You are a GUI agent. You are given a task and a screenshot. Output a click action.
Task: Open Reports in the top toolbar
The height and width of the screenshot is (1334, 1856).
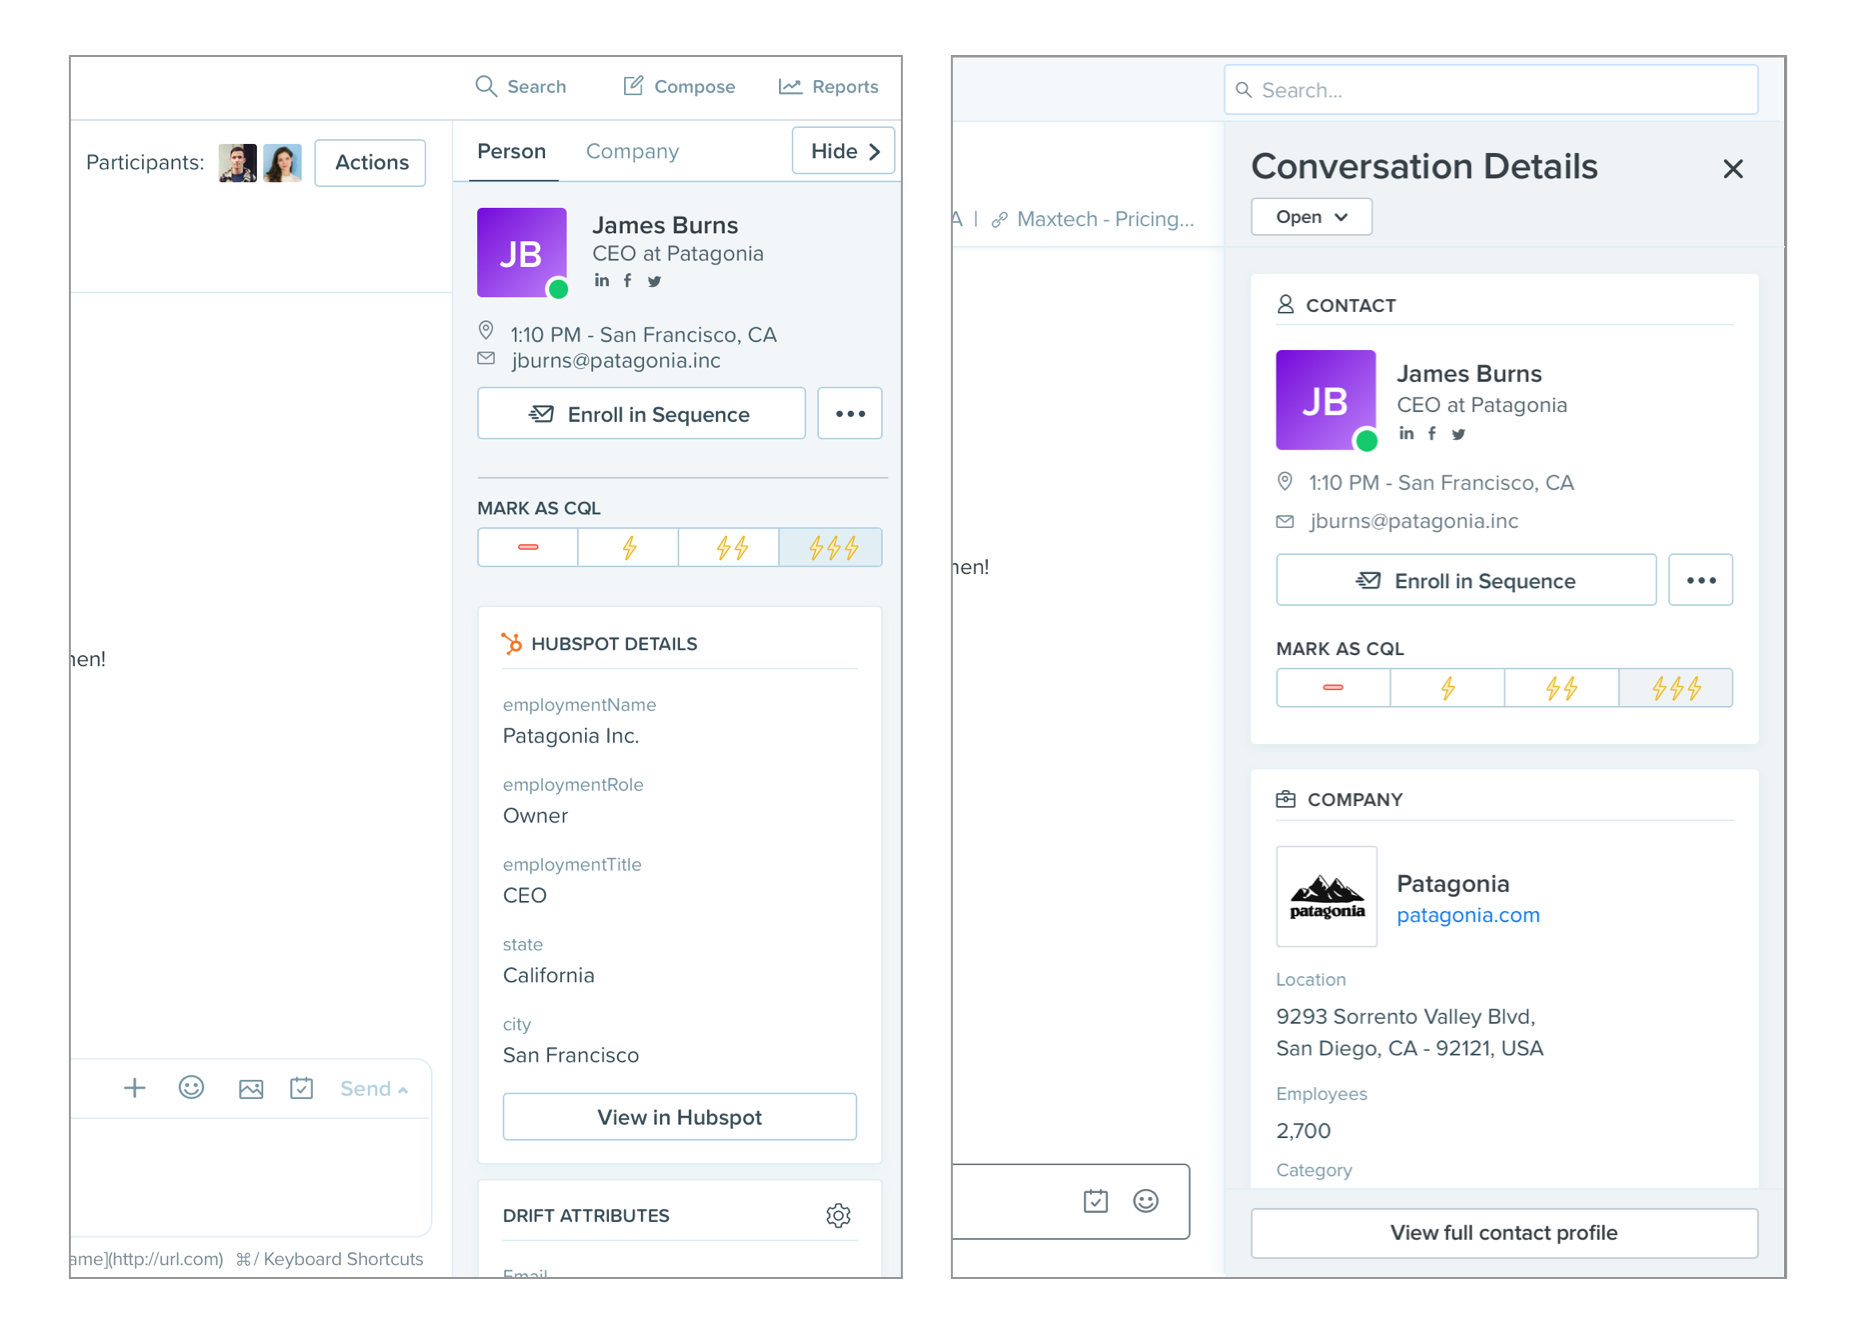pyautogui.click(x=828, y=86)
